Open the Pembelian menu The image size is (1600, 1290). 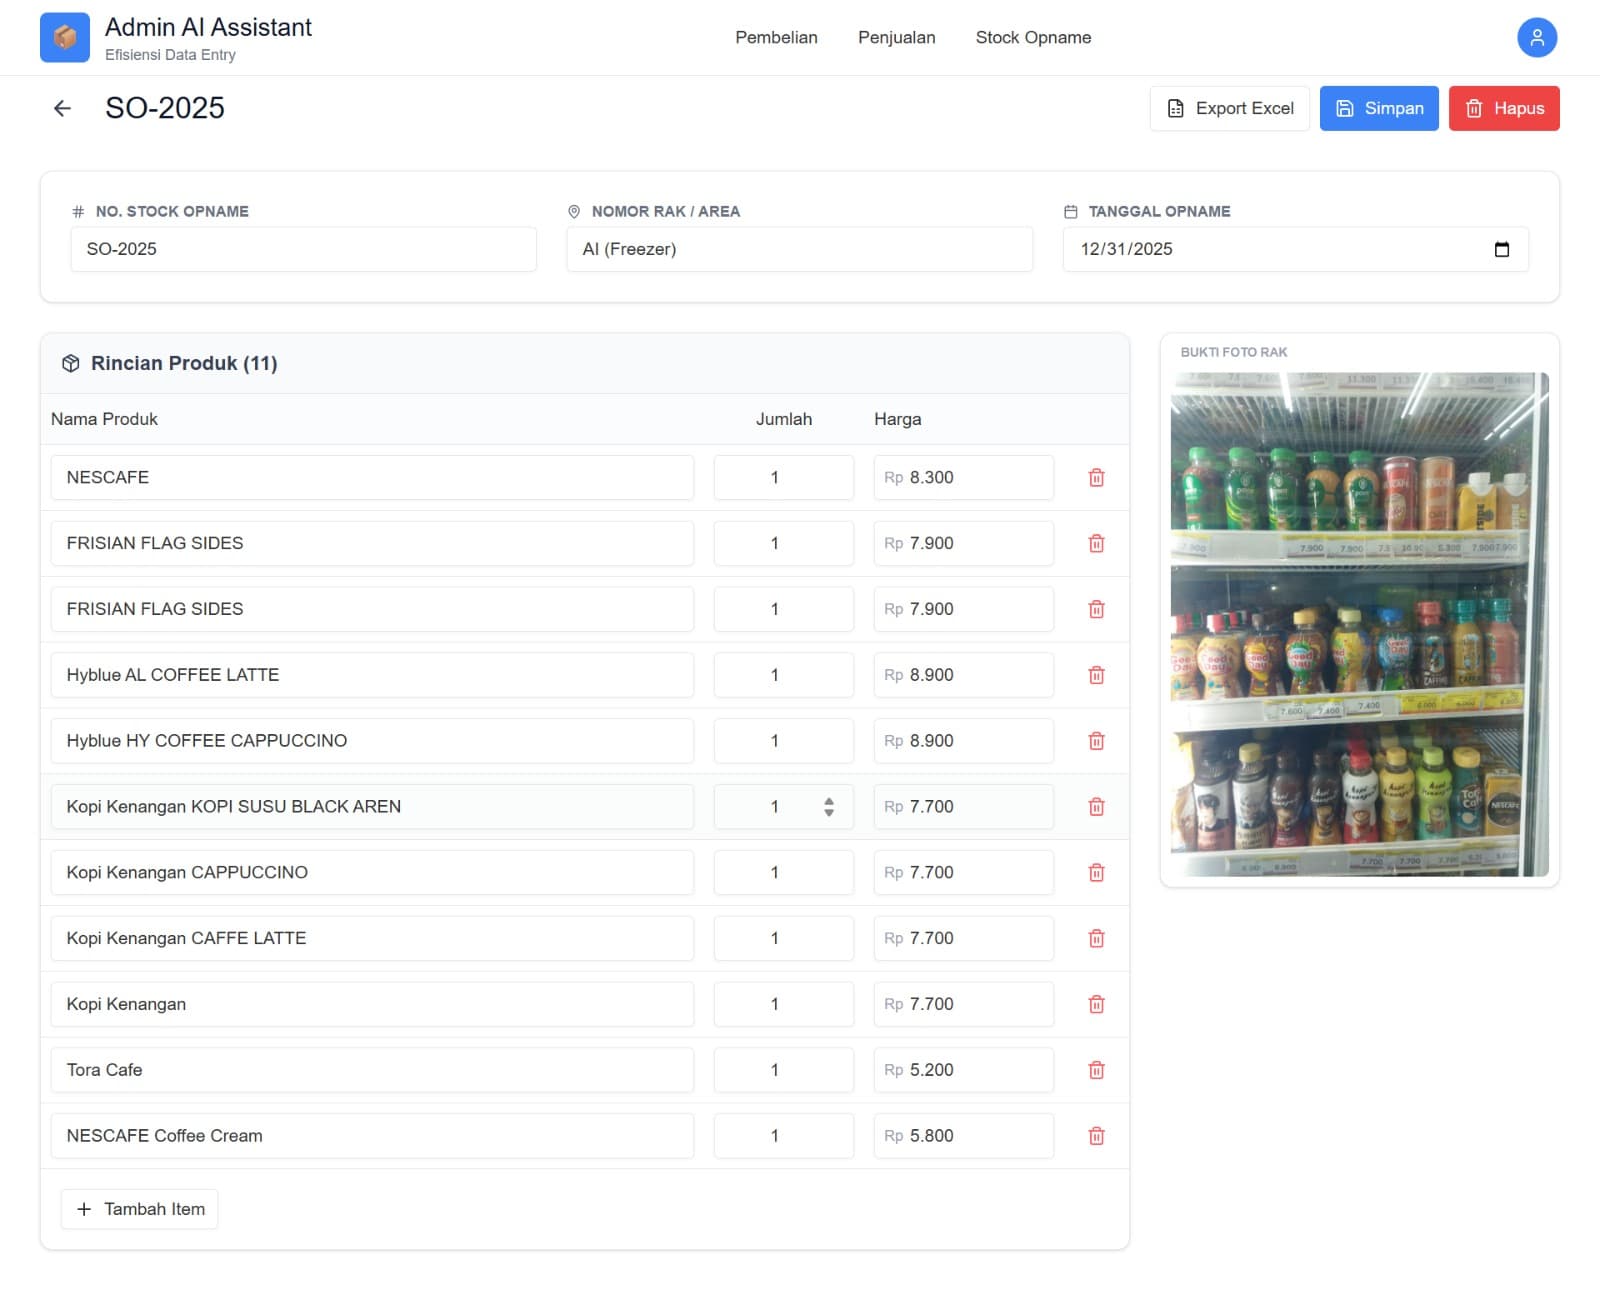pos(776,37)
